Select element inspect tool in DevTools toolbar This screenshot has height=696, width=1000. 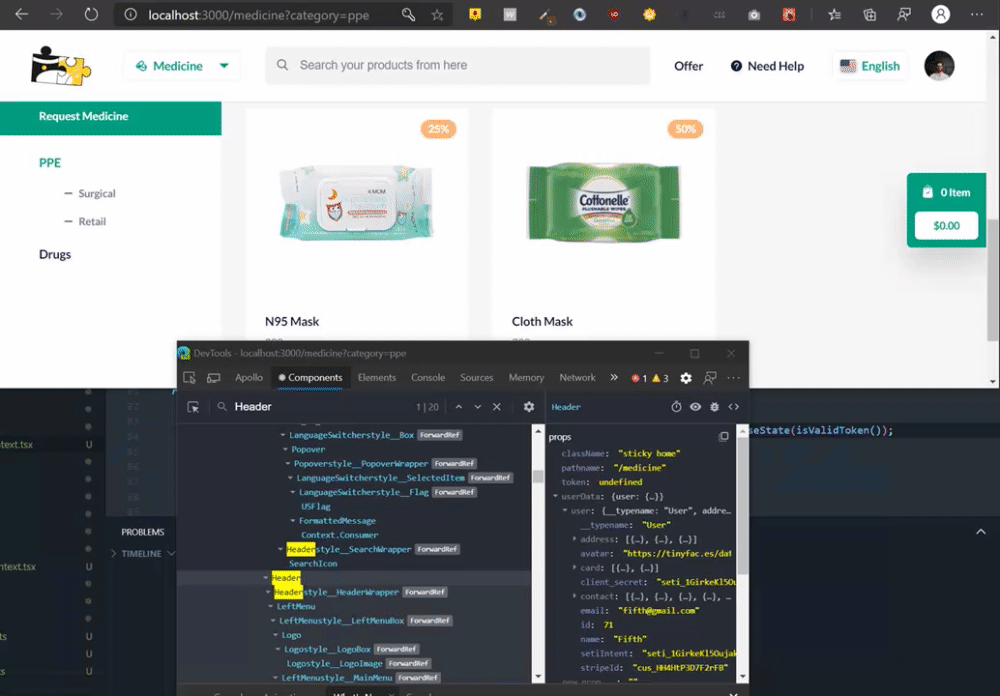189,378
